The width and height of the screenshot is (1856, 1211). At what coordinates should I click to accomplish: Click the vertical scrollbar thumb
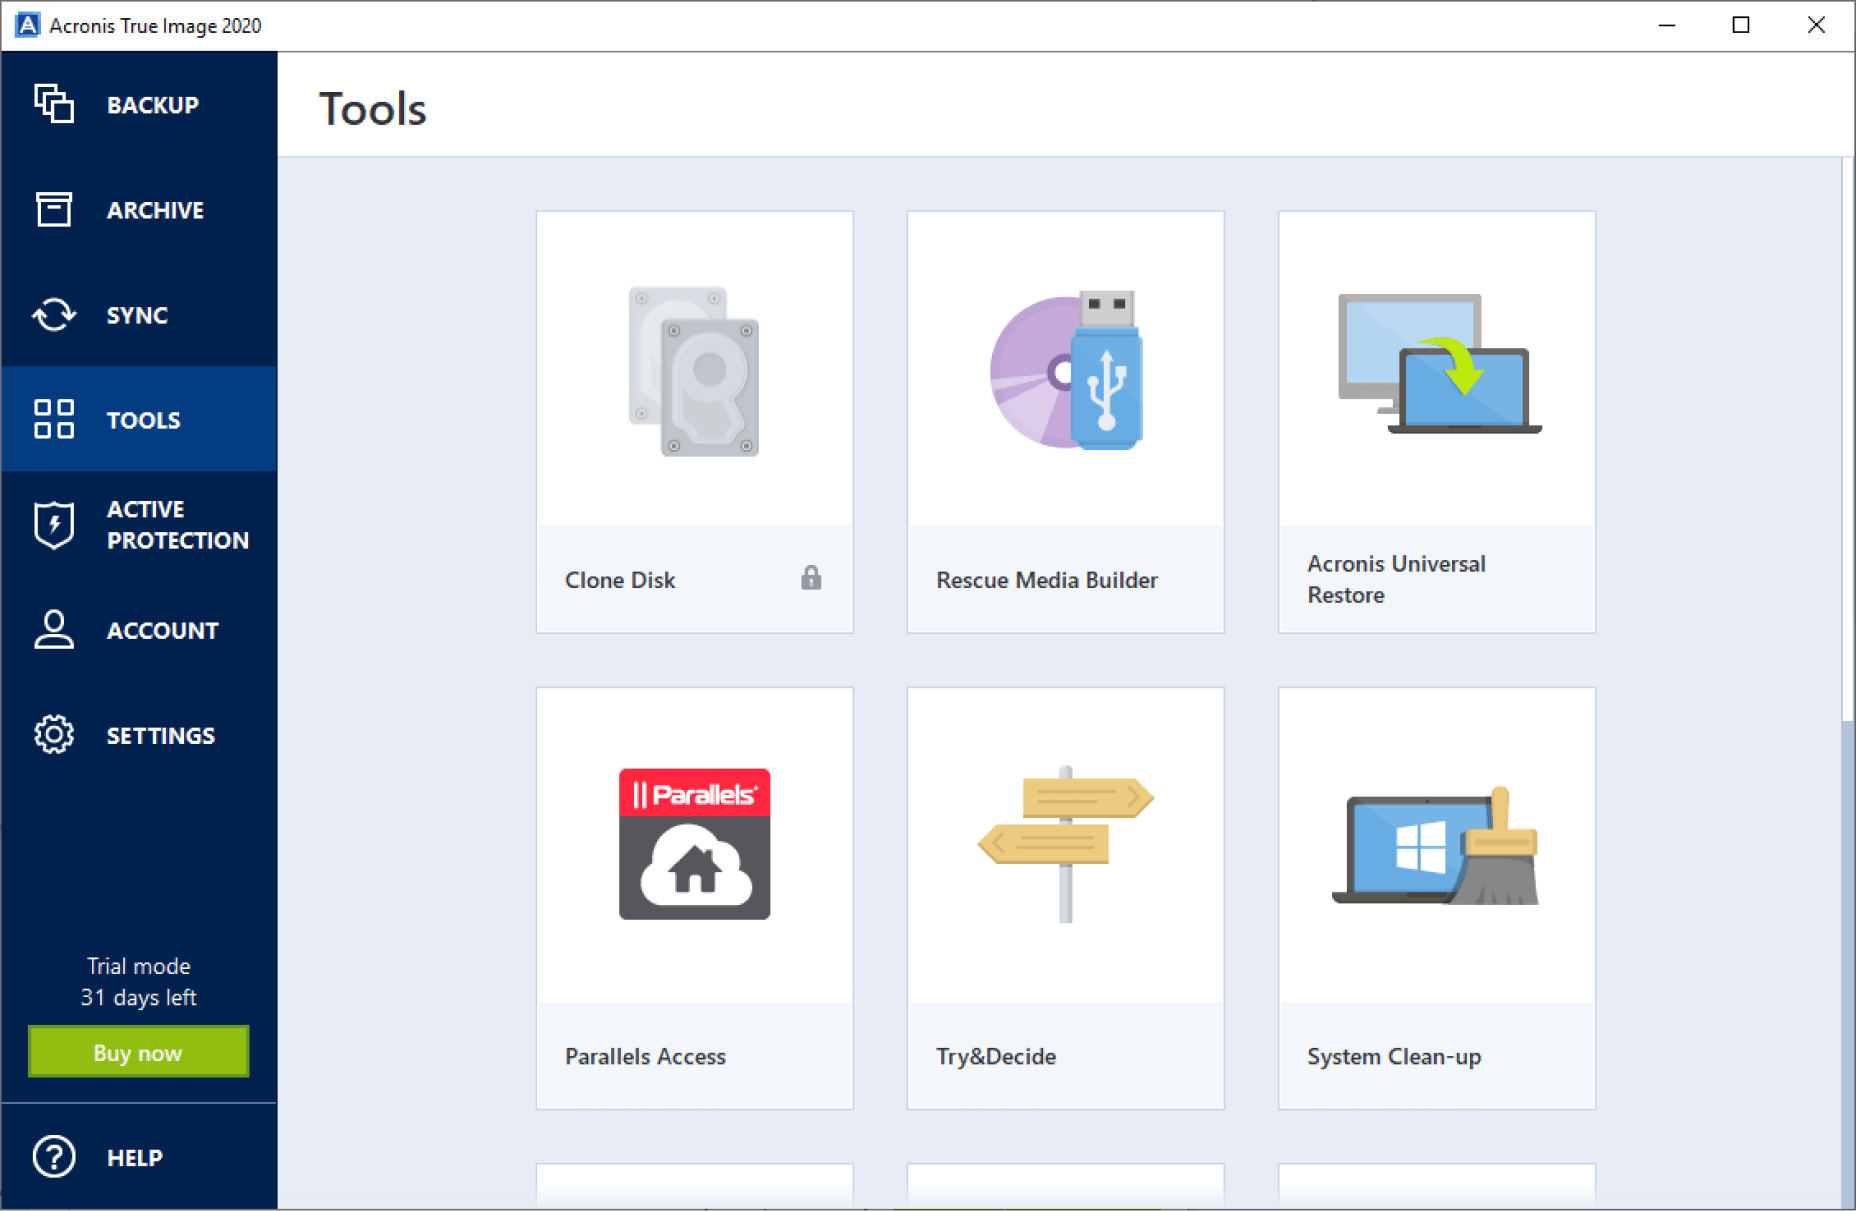1848,438
